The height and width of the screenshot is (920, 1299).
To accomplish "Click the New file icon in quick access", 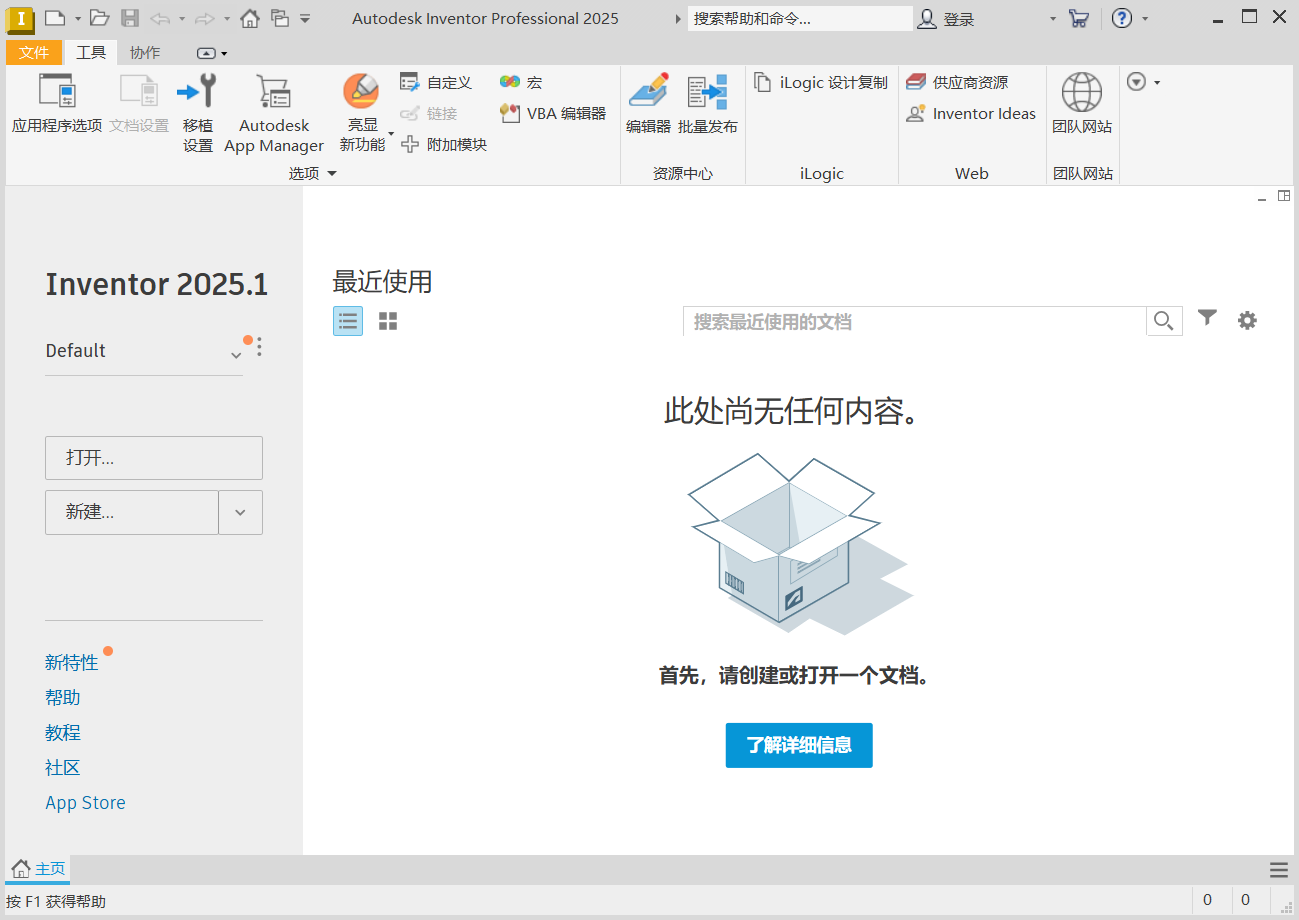I will [x=55, y=18].
